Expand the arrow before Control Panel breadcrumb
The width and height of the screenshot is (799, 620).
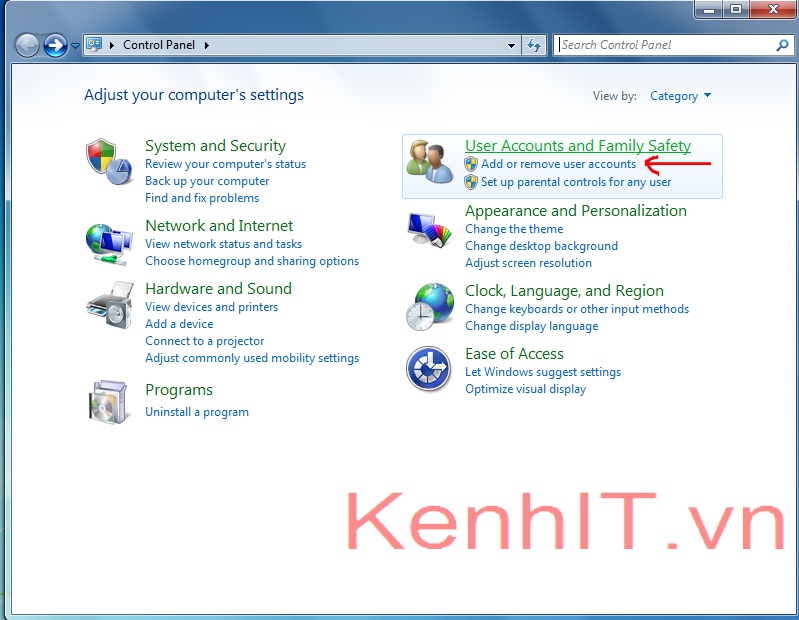(x=112, y=45)
